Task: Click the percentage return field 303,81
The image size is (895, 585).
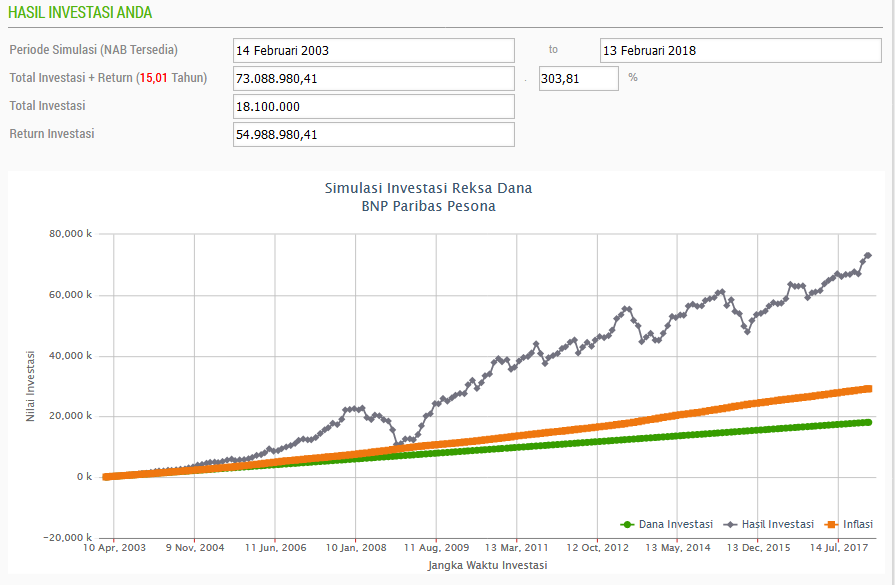Action: 578,78
